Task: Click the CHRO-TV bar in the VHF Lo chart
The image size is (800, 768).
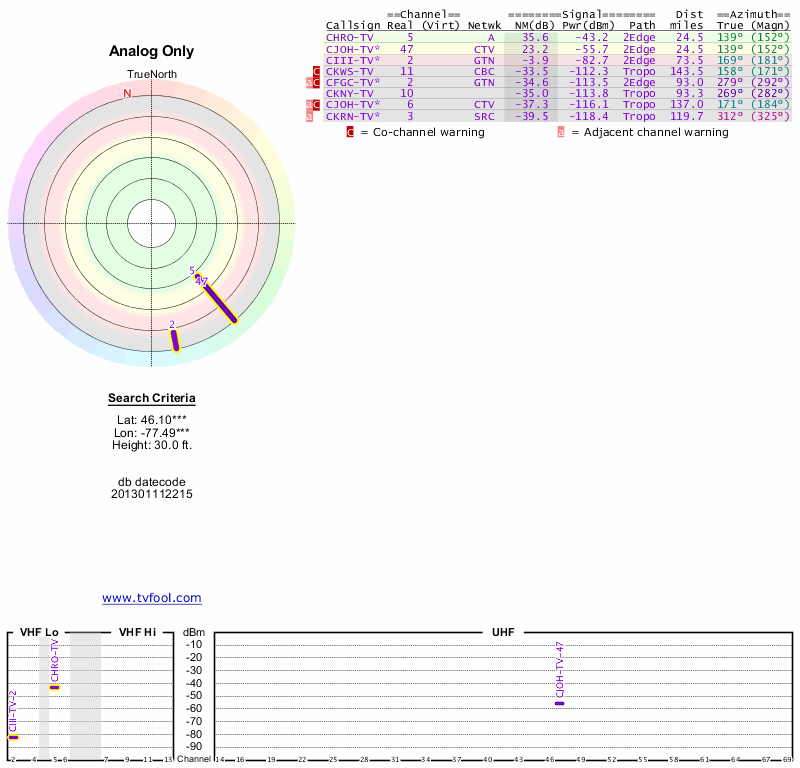Action: tap(55, 687)
